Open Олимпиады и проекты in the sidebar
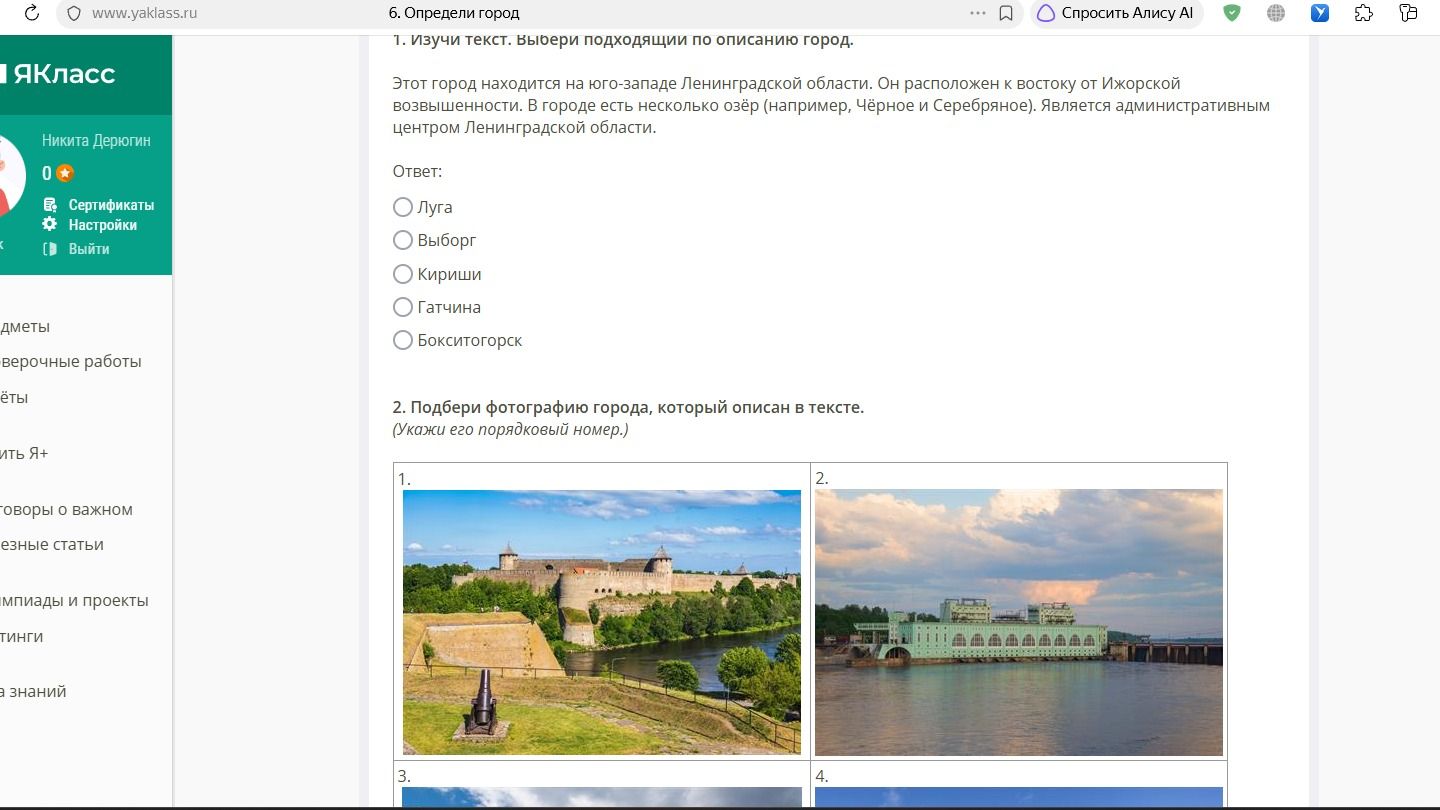This screenshot has height=810, width=1440. point(74,601)
